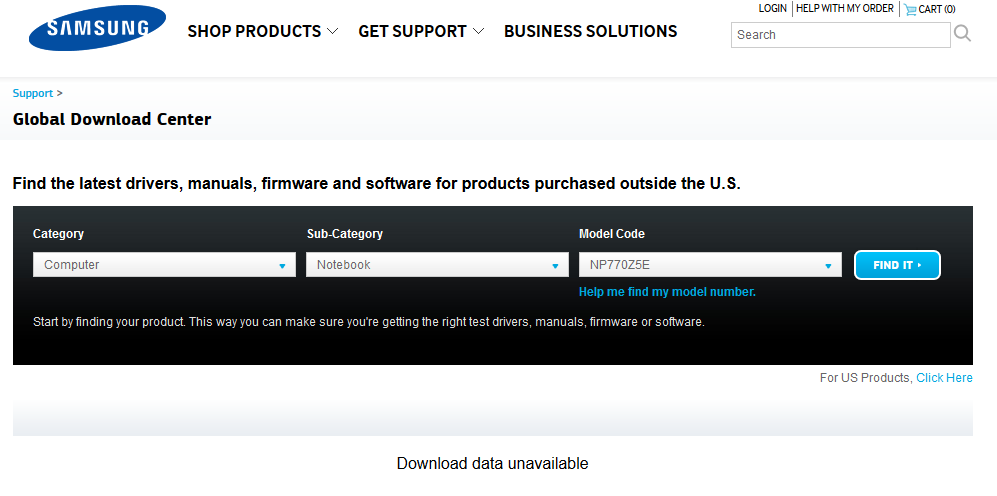Click the Find It button
997x496 pixels.
pos(897,265)
